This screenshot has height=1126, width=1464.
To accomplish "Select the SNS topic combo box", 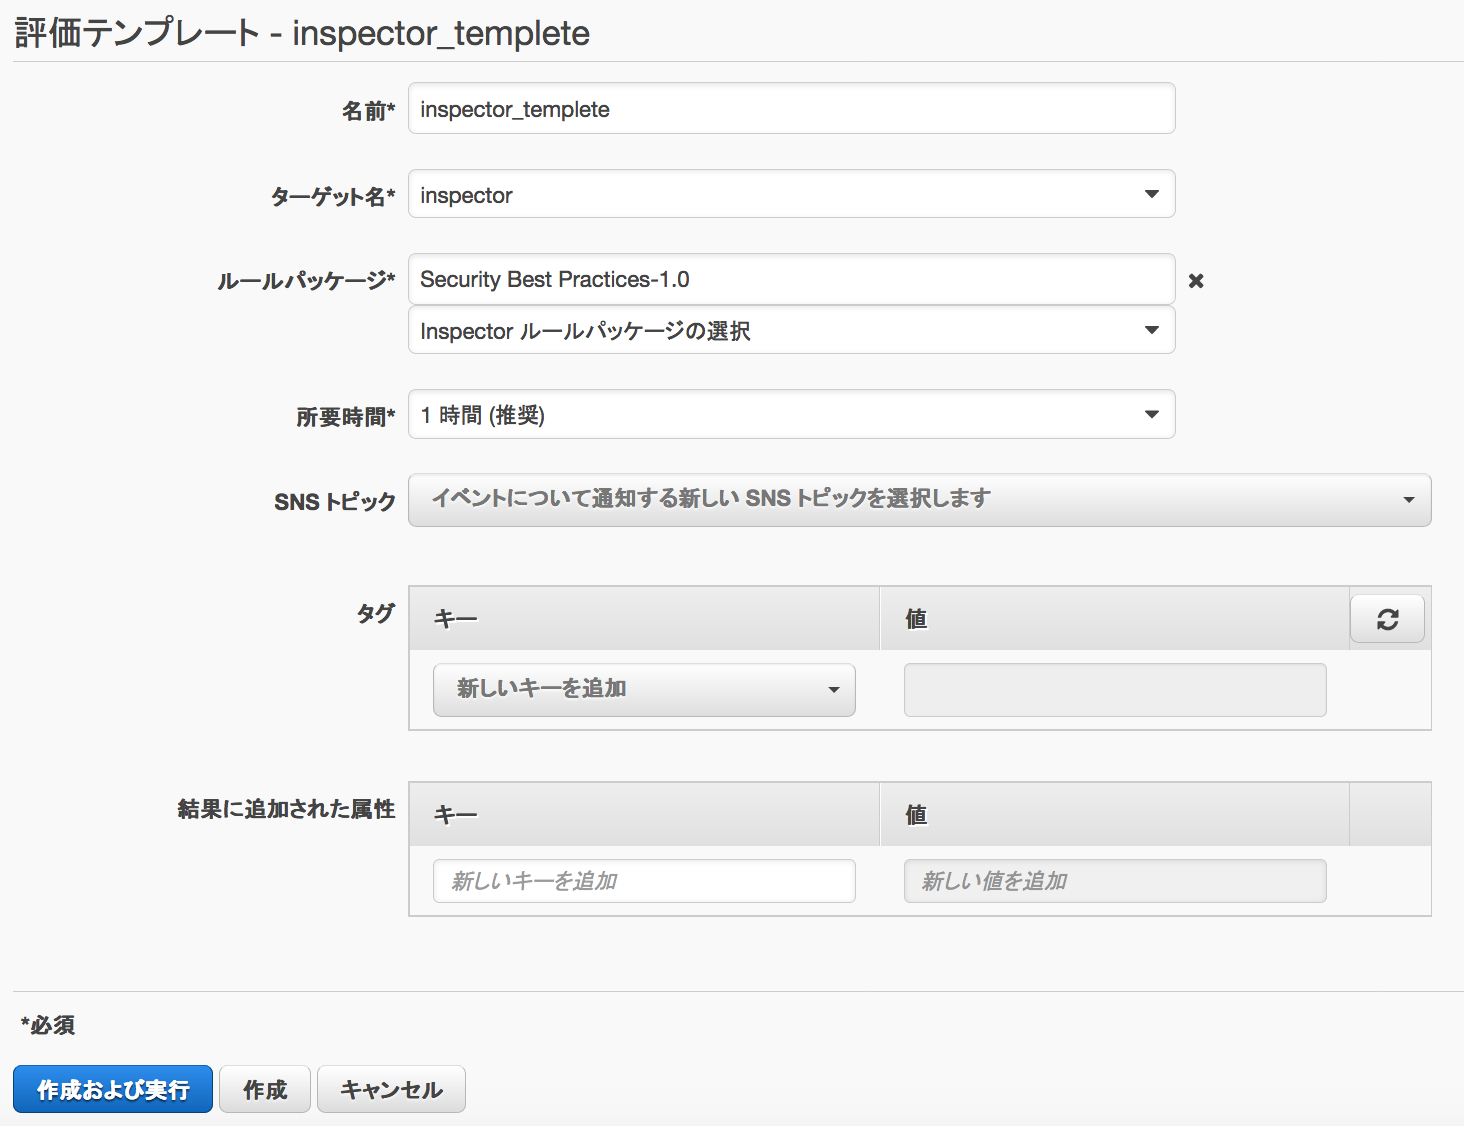I will click(920, 500).
